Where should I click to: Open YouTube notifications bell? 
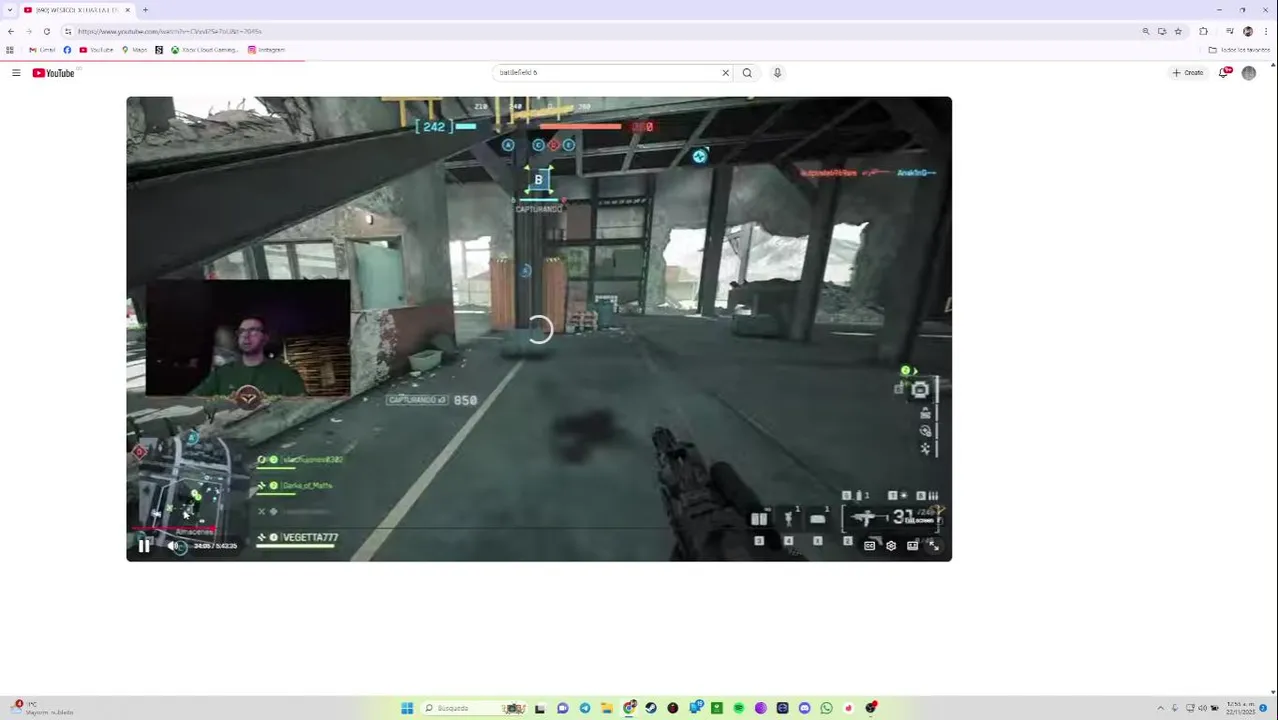[x=1224, y=73]
